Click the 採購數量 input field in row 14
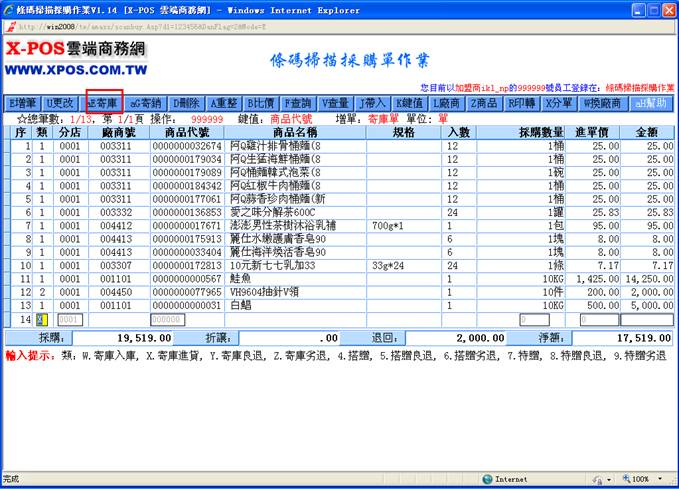This screenshot has width=679, height=489. [535, 319]
